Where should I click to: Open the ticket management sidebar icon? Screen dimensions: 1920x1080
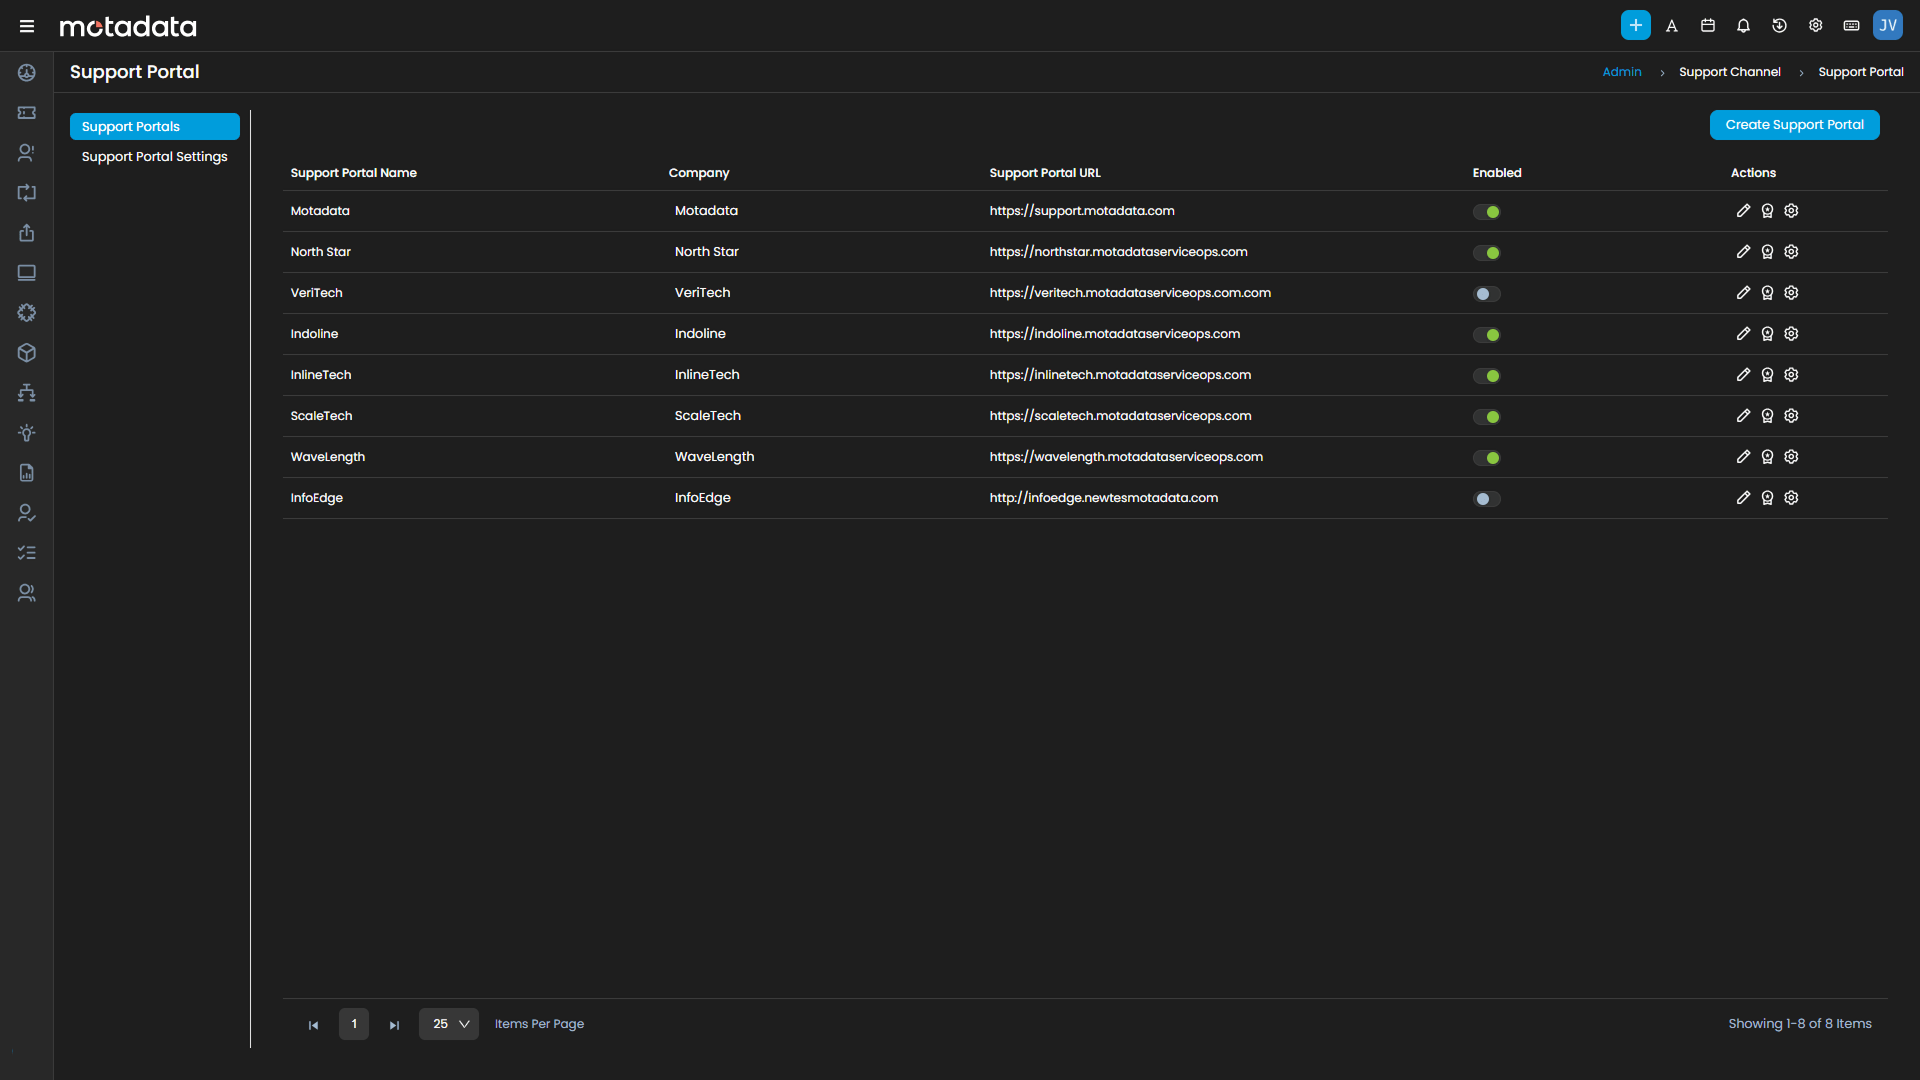click(x=27, y=113)
